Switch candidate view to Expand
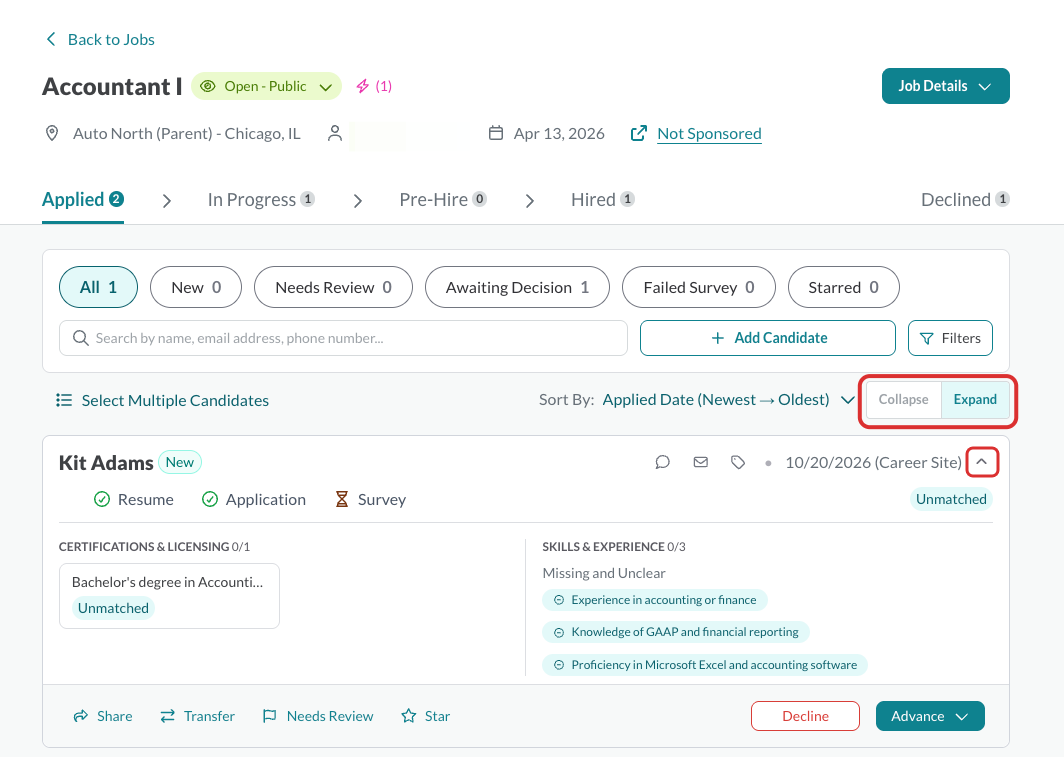The width and height of the screenshot is (1064, 757). tap(975, 400)
